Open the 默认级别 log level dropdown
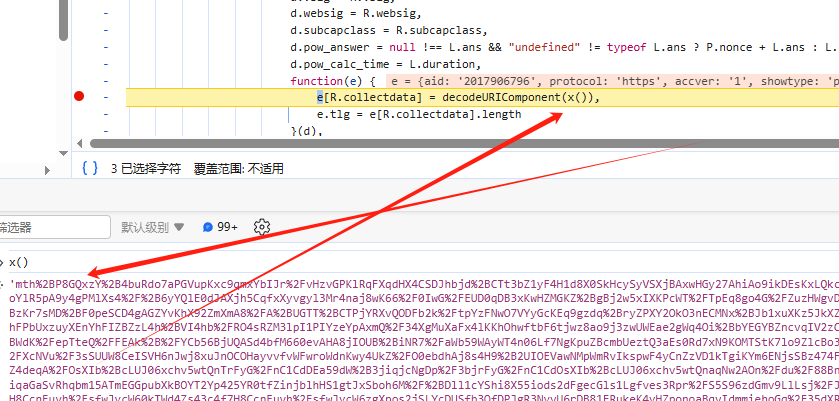839x401 pixels. (152, 228)
